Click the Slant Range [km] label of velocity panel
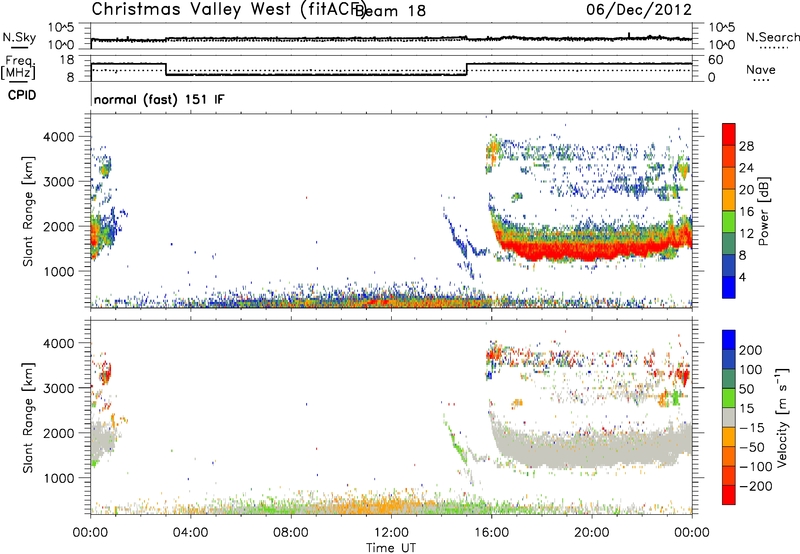This screenshot has height=554, width=800. (x=27, y=418)
